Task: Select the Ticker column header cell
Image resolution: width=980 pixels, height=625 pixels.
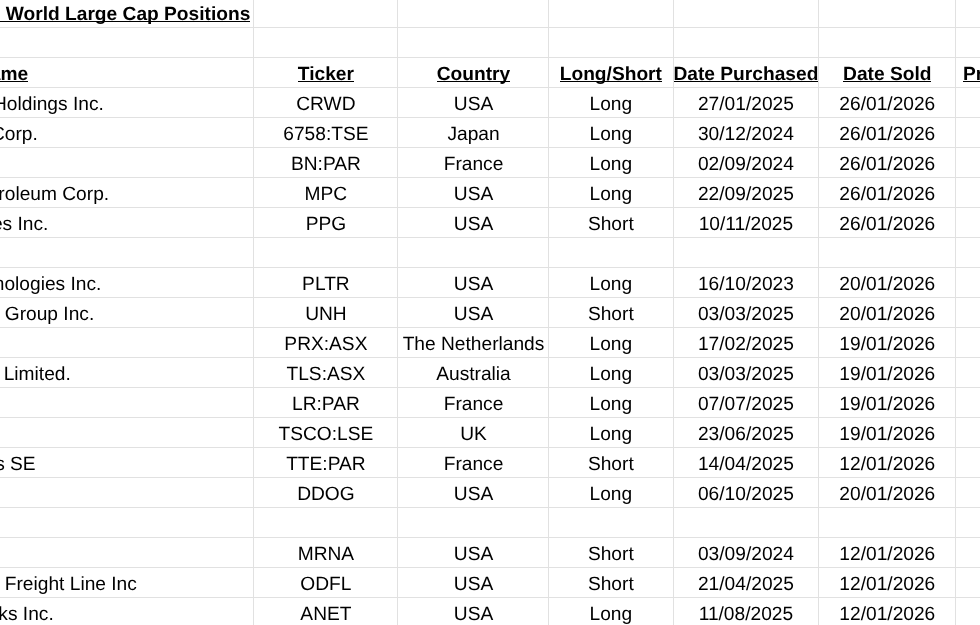Action: (x=325, y=74)
